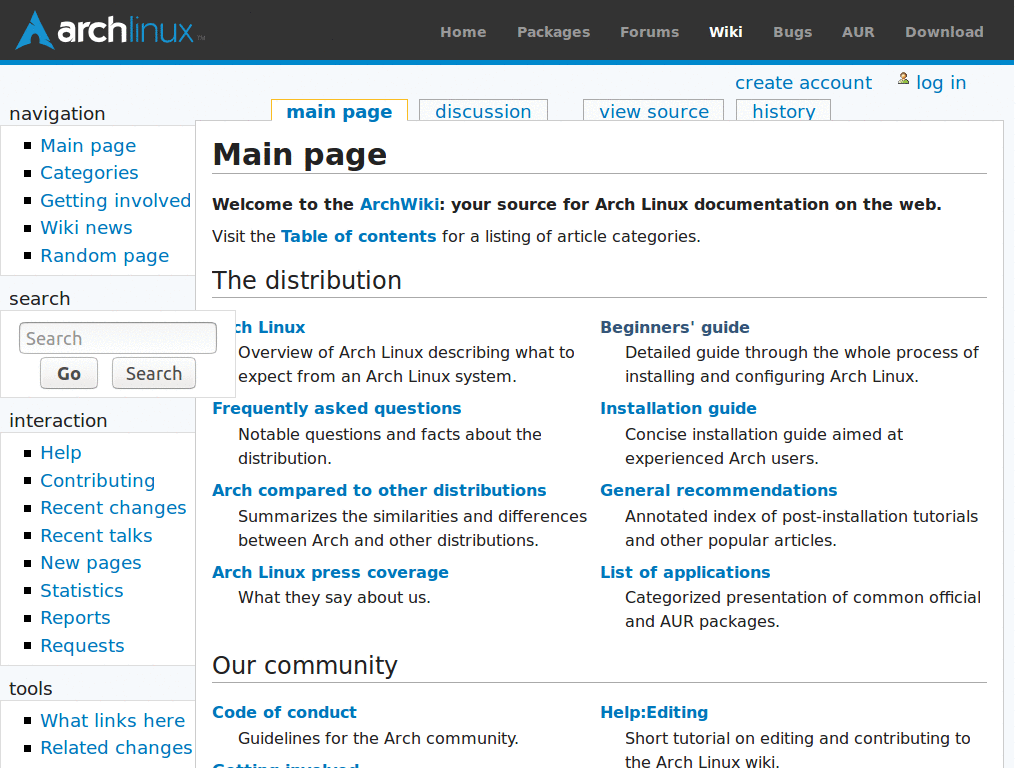Open What links here in tools
Viewport: 1024px width, 768px height.
(112, 720)
